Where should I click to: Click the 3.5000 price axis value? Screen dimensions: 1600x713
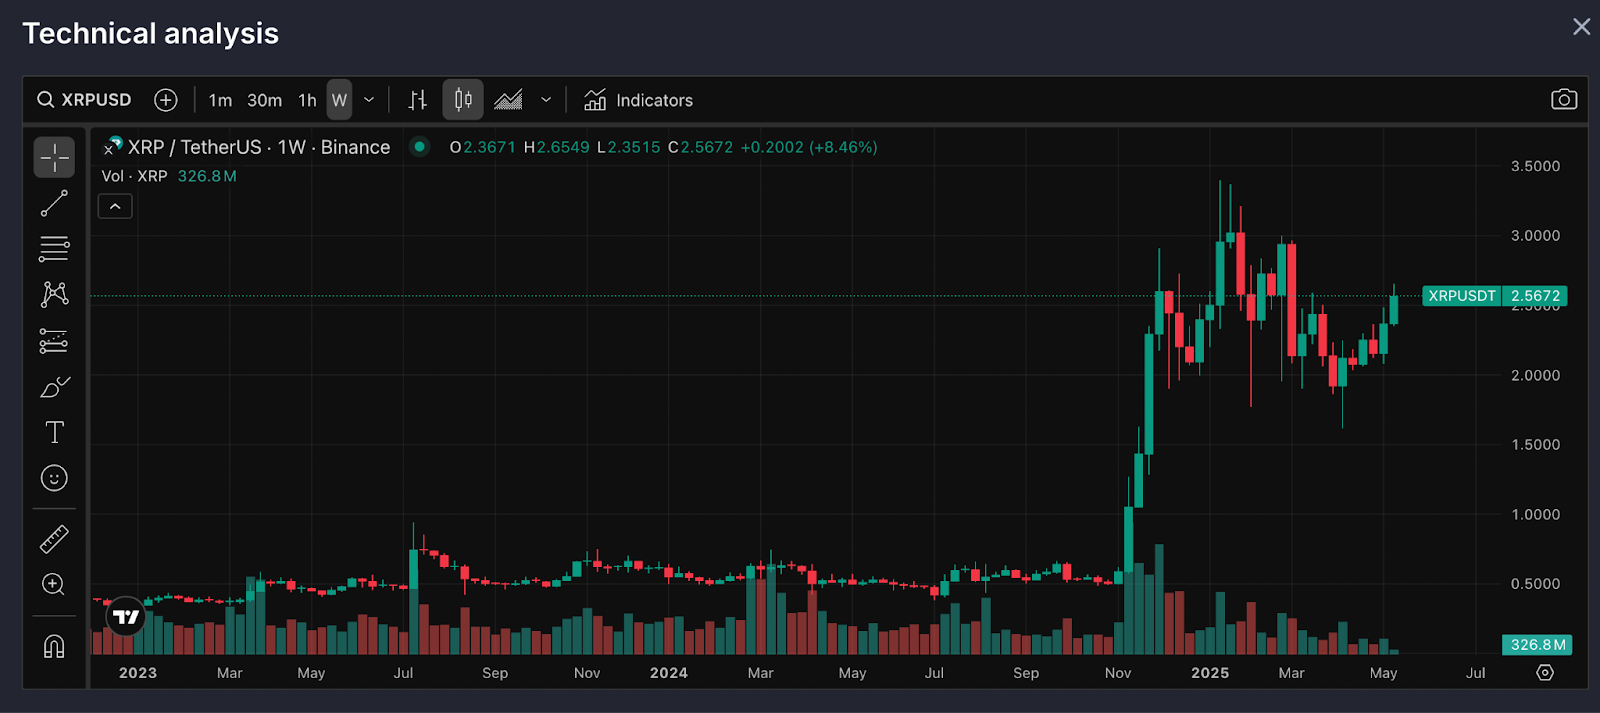1535,166
